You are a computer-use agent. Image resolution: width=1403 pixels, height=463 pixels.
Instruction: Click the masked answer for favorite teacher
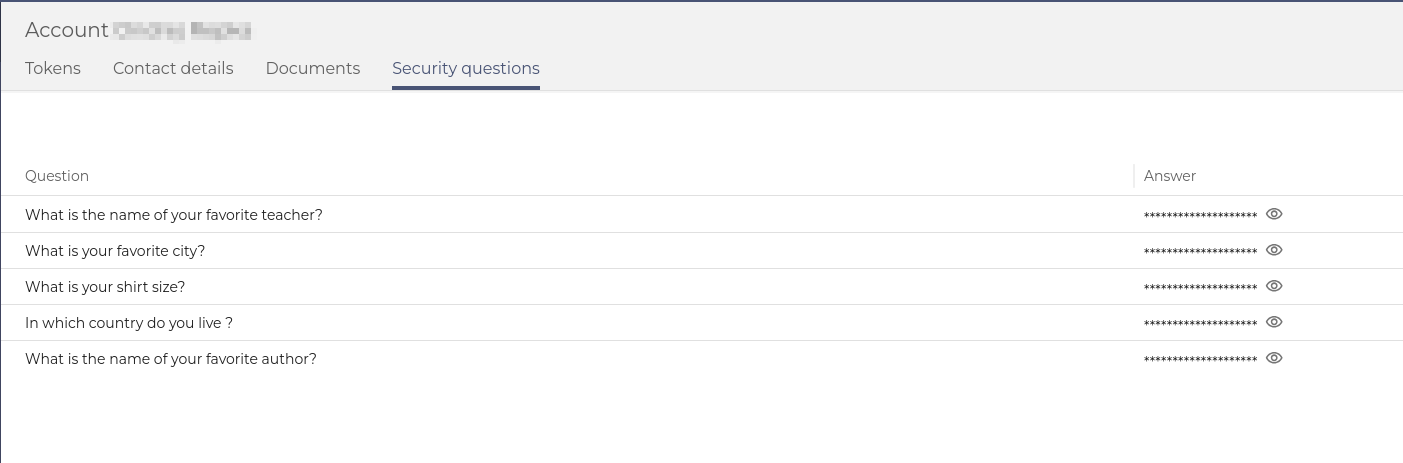pyautogui.click(x=1200, y=216)
